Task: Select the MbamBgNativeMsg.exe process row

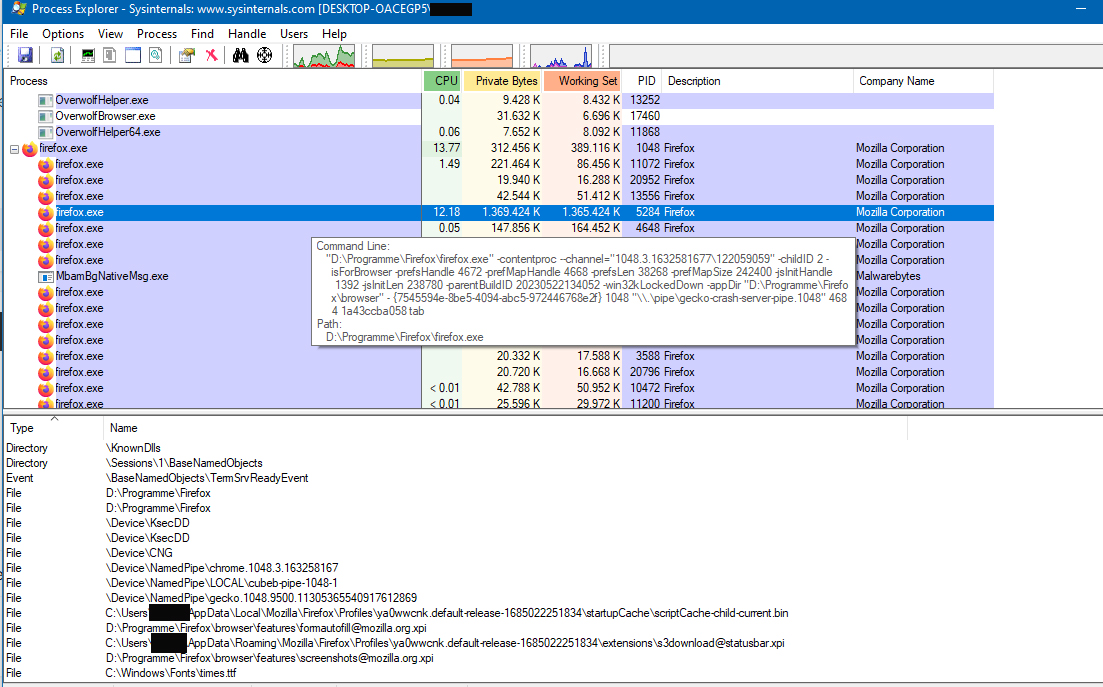Action: pos(111,276)
